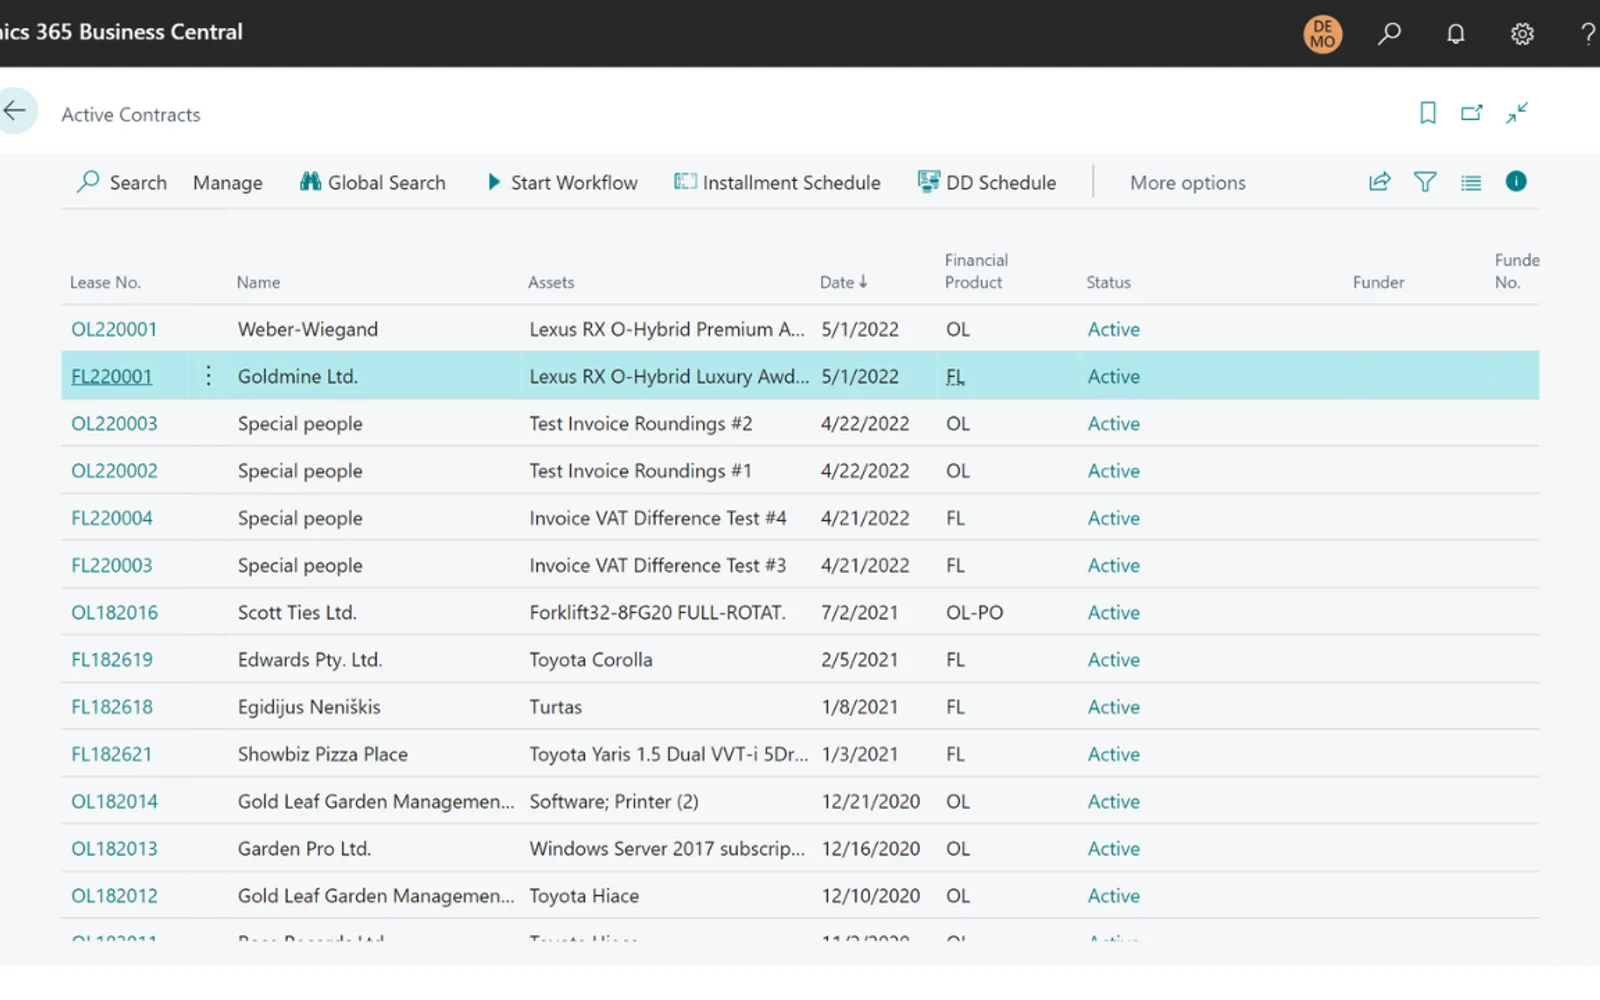Click the 7/2/2021 date cell
This screenshot has height=1000, width=1600.
pos(859,612)
